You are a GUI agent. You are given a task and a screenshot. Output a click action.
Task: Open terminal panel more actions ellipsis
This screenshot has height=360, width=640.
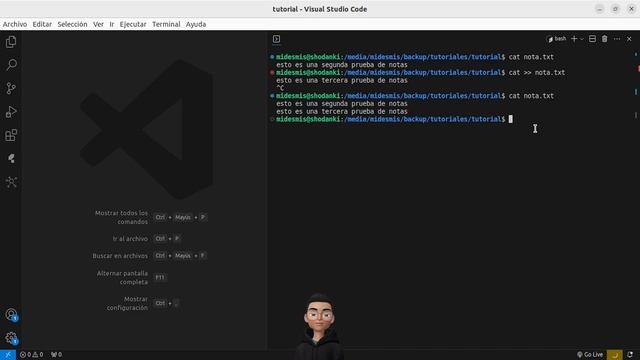pos(617,39)
